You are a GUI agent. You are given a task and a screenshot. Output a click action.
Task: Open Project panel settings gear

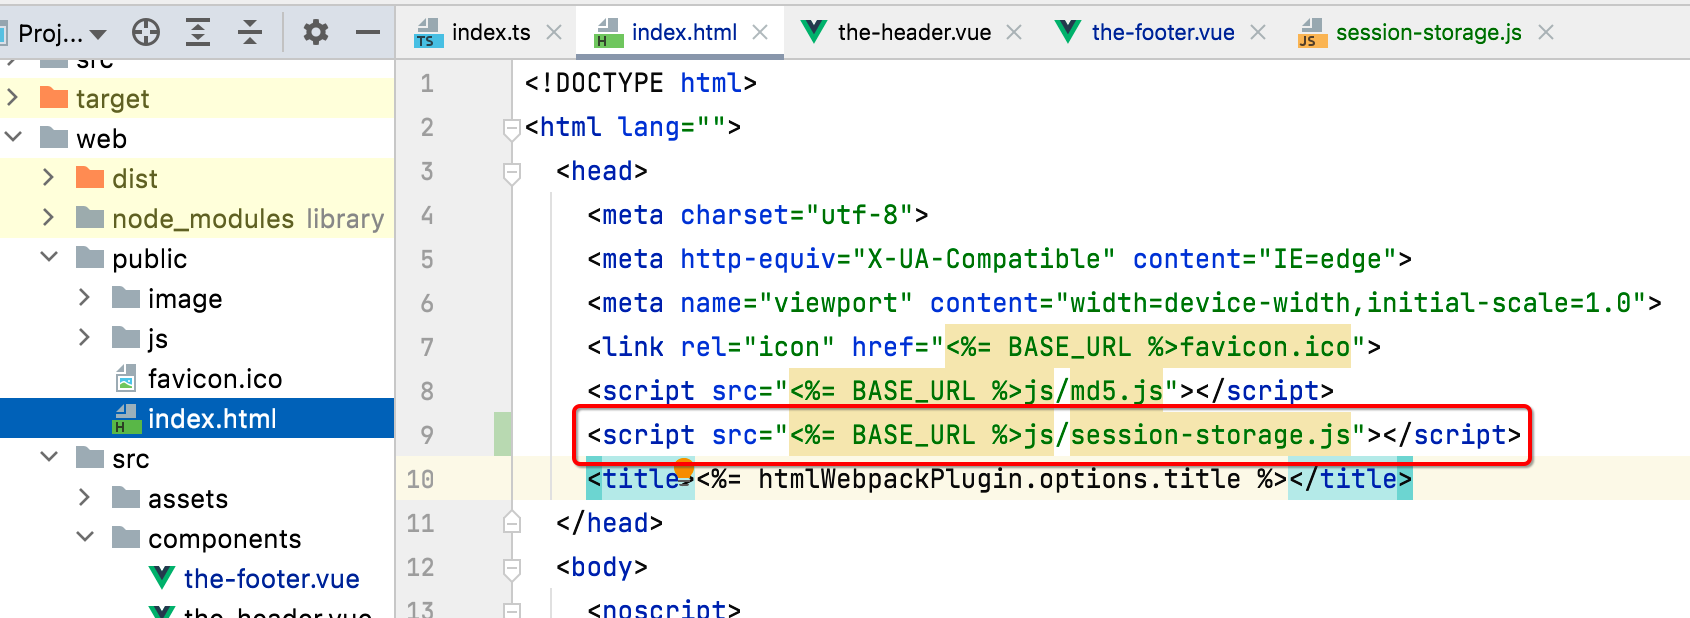[x=316, y=33]
